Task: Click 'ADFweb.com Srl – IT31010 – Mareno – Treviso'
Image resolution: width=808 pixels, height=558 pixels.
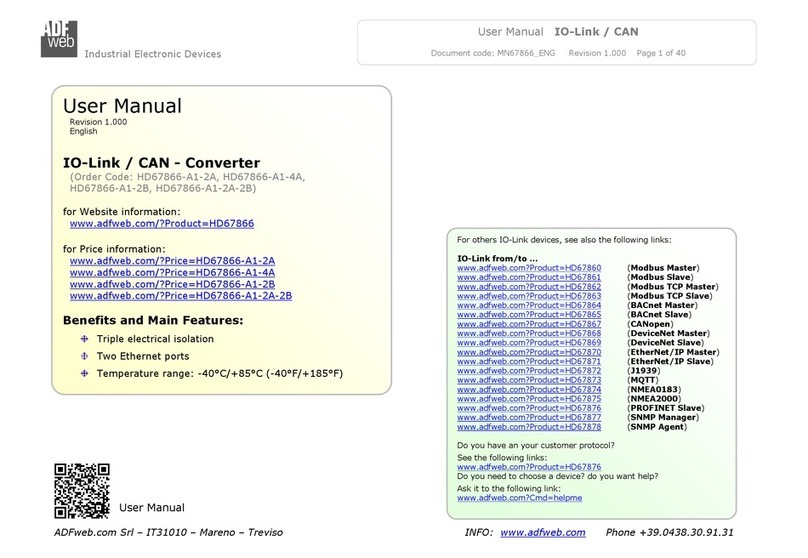Action: click(x=169, y=533)
